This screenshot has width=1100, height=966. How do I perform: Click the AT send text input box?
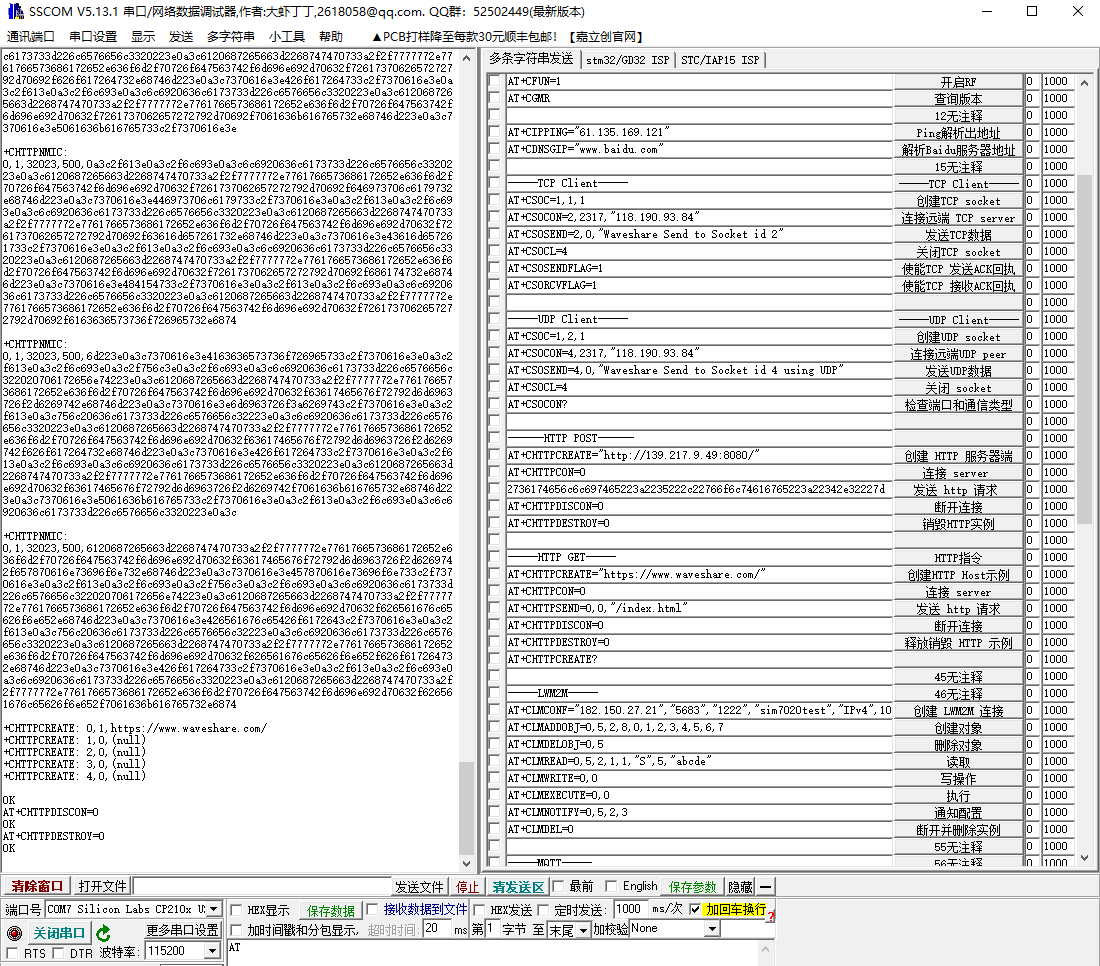492,953
